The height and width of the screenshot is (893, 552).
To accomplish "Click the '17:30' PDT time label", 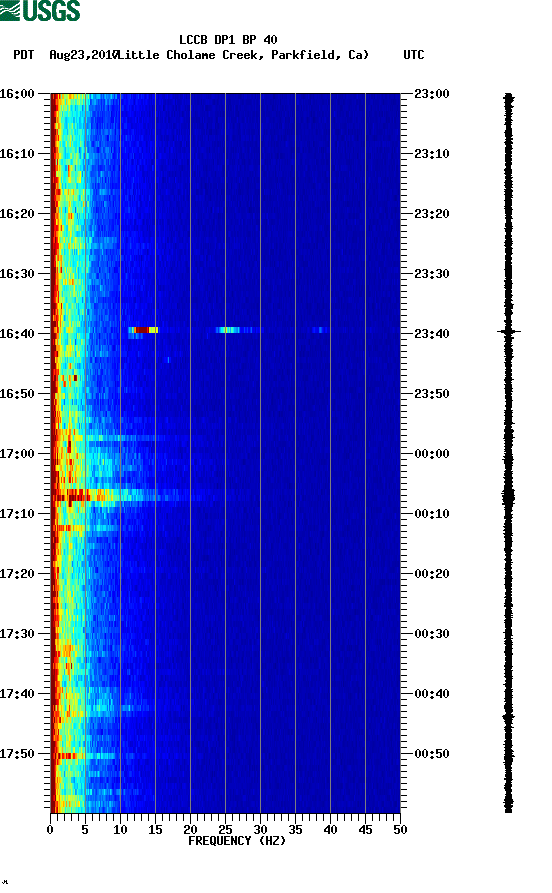I will tap(17, 634).
